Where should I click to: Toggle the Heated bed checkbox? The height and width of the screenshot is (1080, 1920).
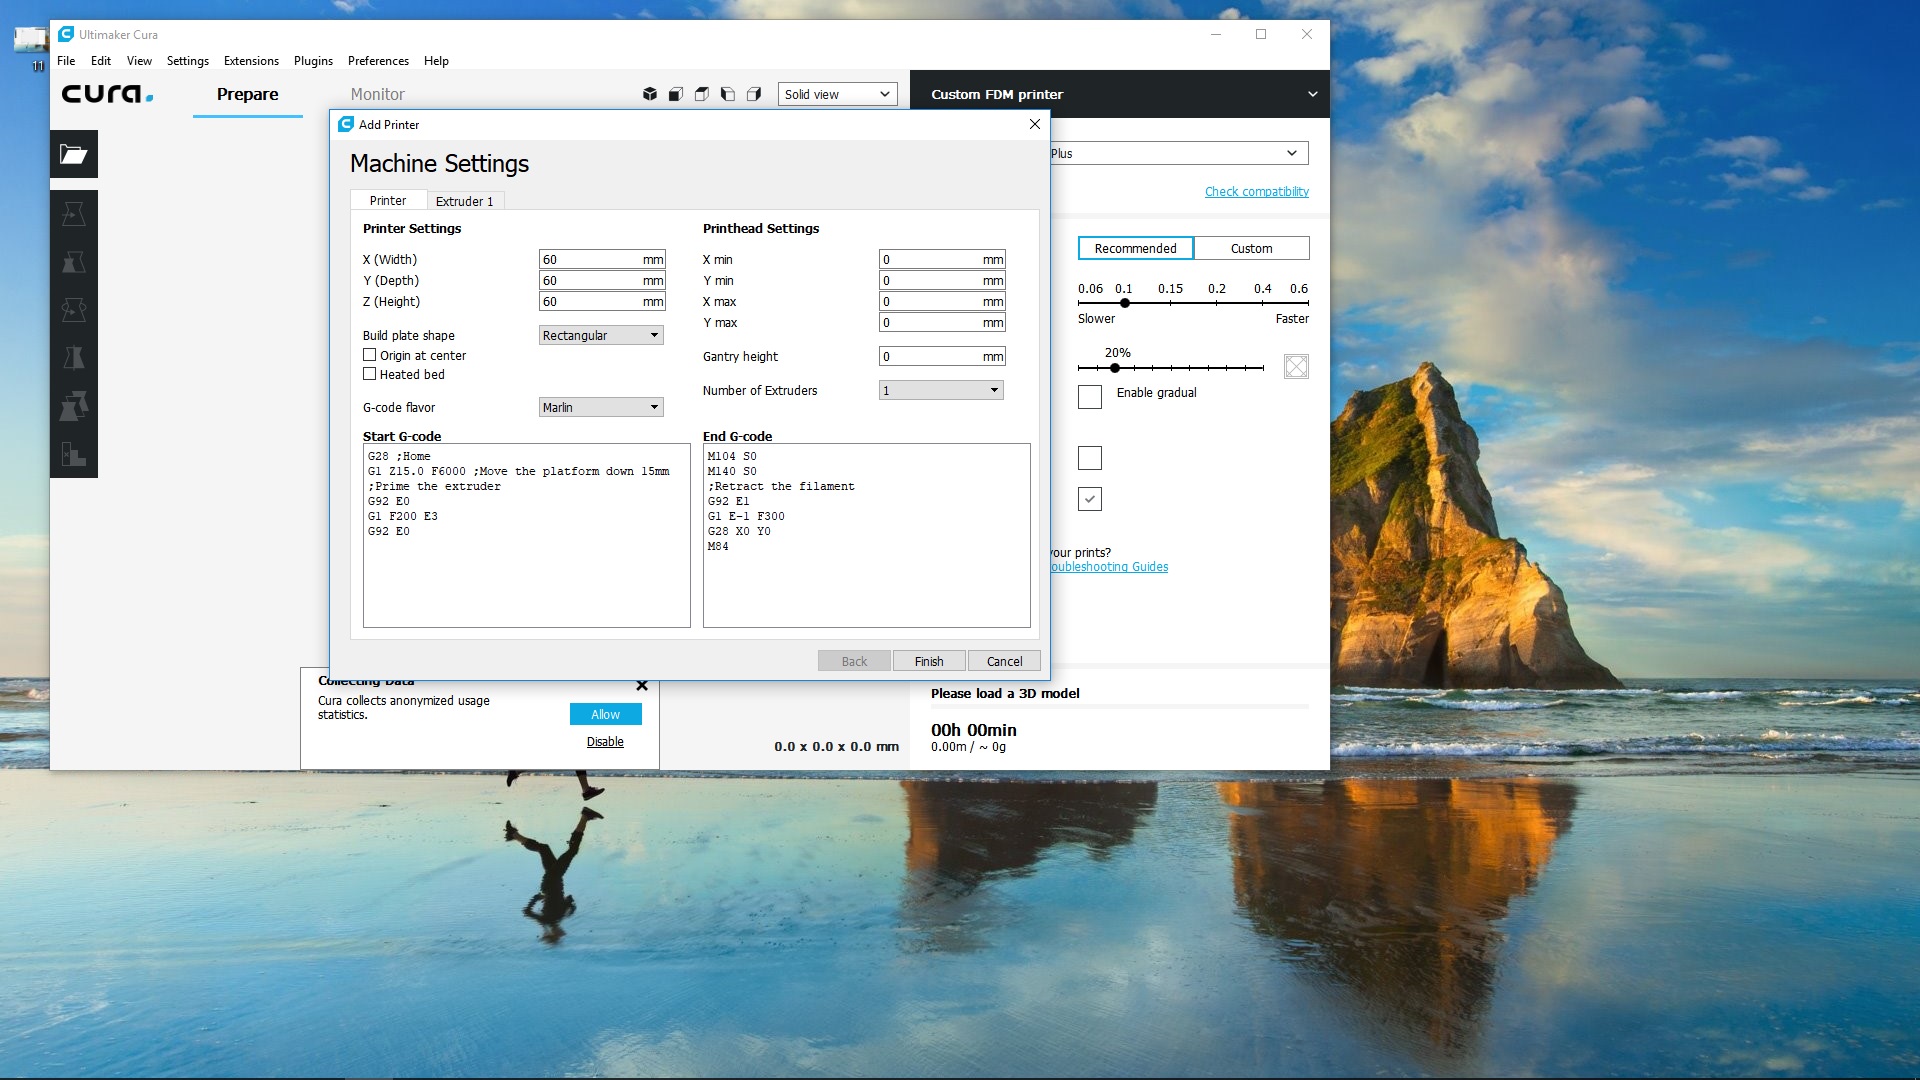(369, 375)
